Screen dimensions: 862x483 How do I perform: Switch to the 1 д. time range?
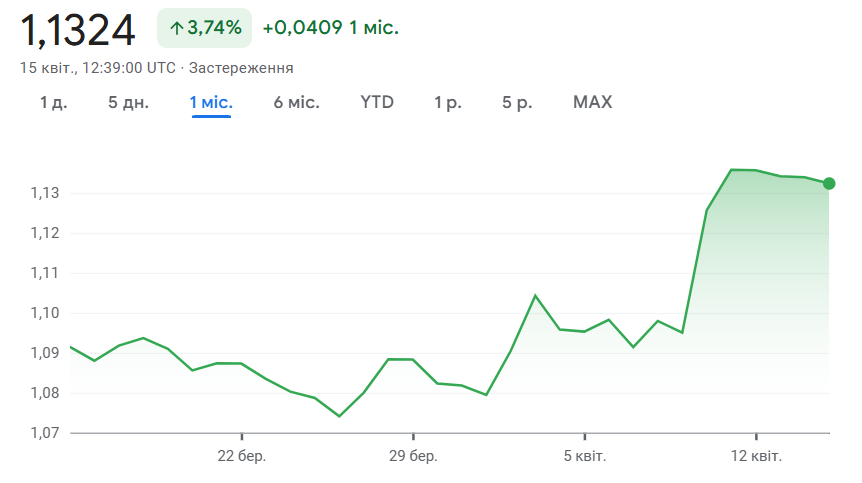tap(54, 102)
